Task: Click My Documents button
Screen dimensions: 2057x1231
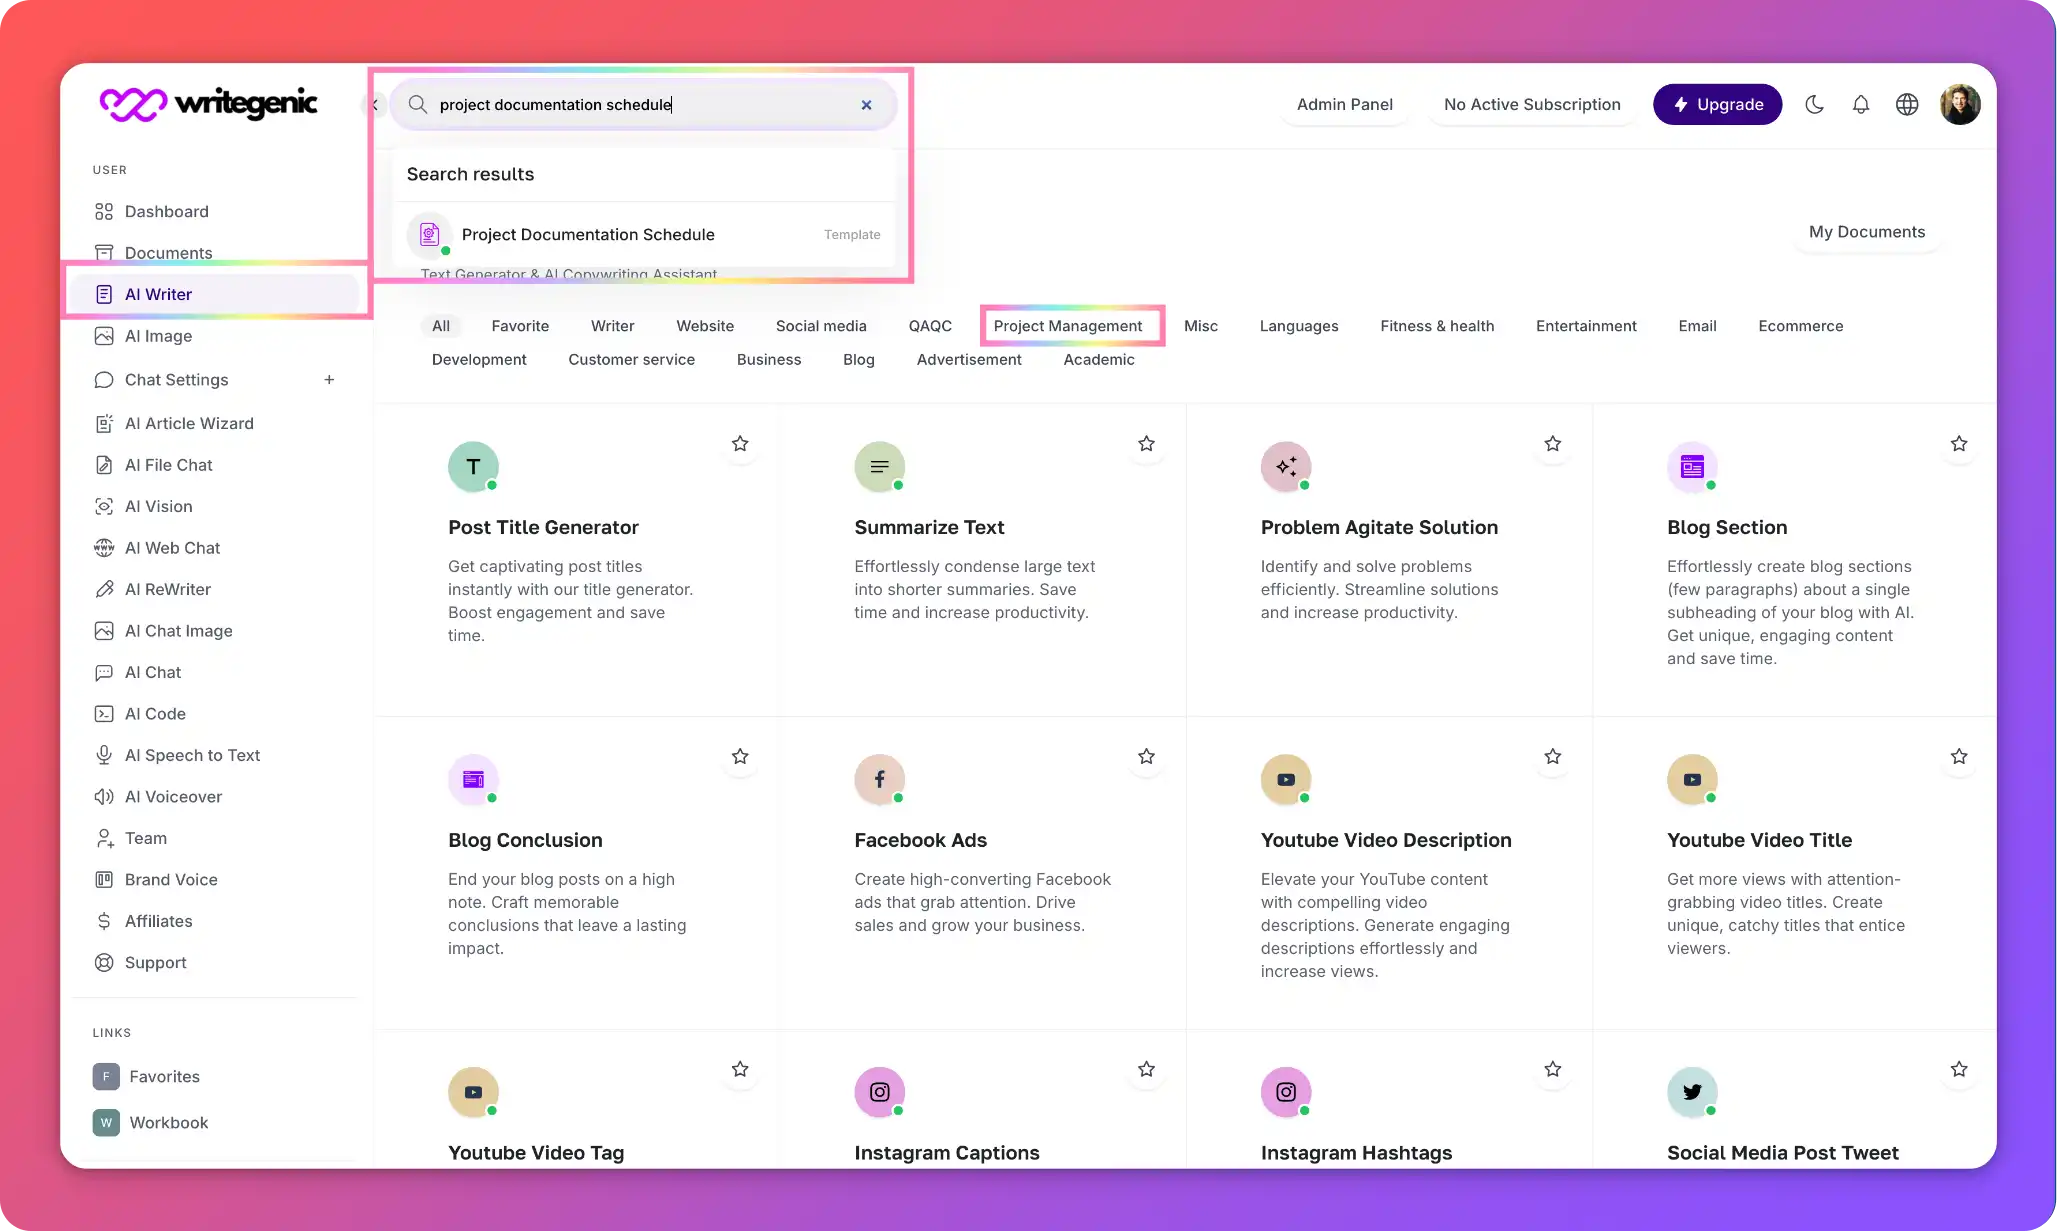Action: (1867, 230)
